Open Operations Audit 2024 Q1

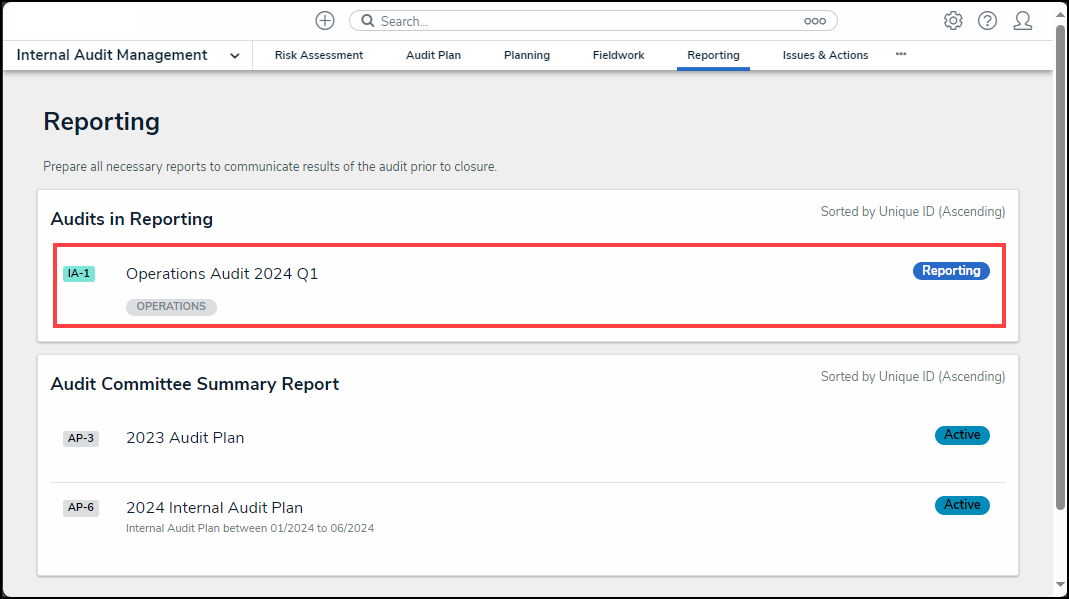pos(222,274)
